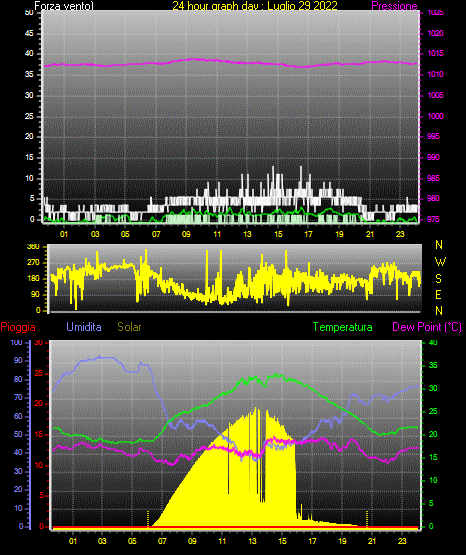
Task: Click hour 07 on bottom graph axis
Action: pyautogui.click(x=162, y=541)
